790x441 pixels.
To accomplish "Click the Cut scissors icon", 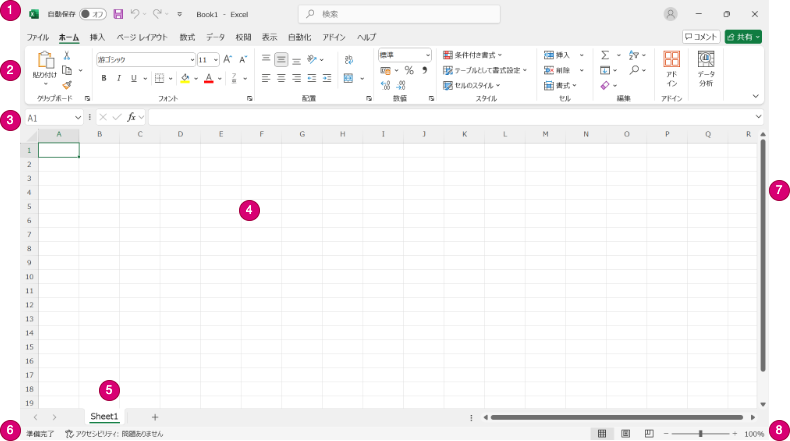I will pyautogui.click(x=67, y=56).
